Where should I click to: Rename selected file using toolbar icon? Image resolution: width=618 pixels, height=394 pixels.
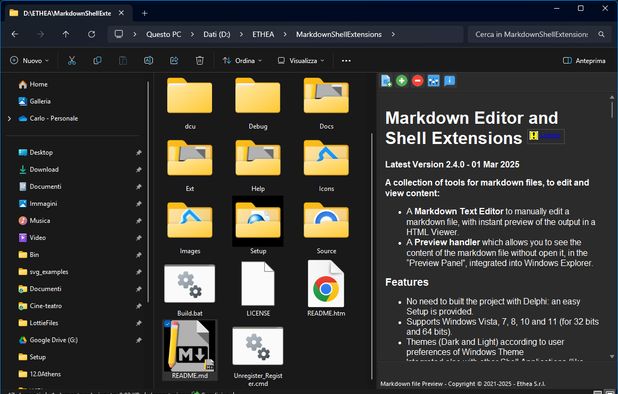[x=148, y=61]
